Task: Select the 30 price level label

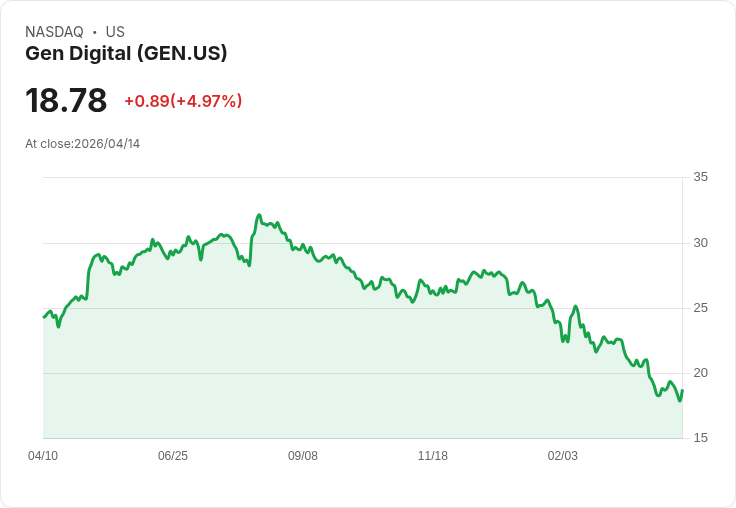Action: (x=701, y=243)
